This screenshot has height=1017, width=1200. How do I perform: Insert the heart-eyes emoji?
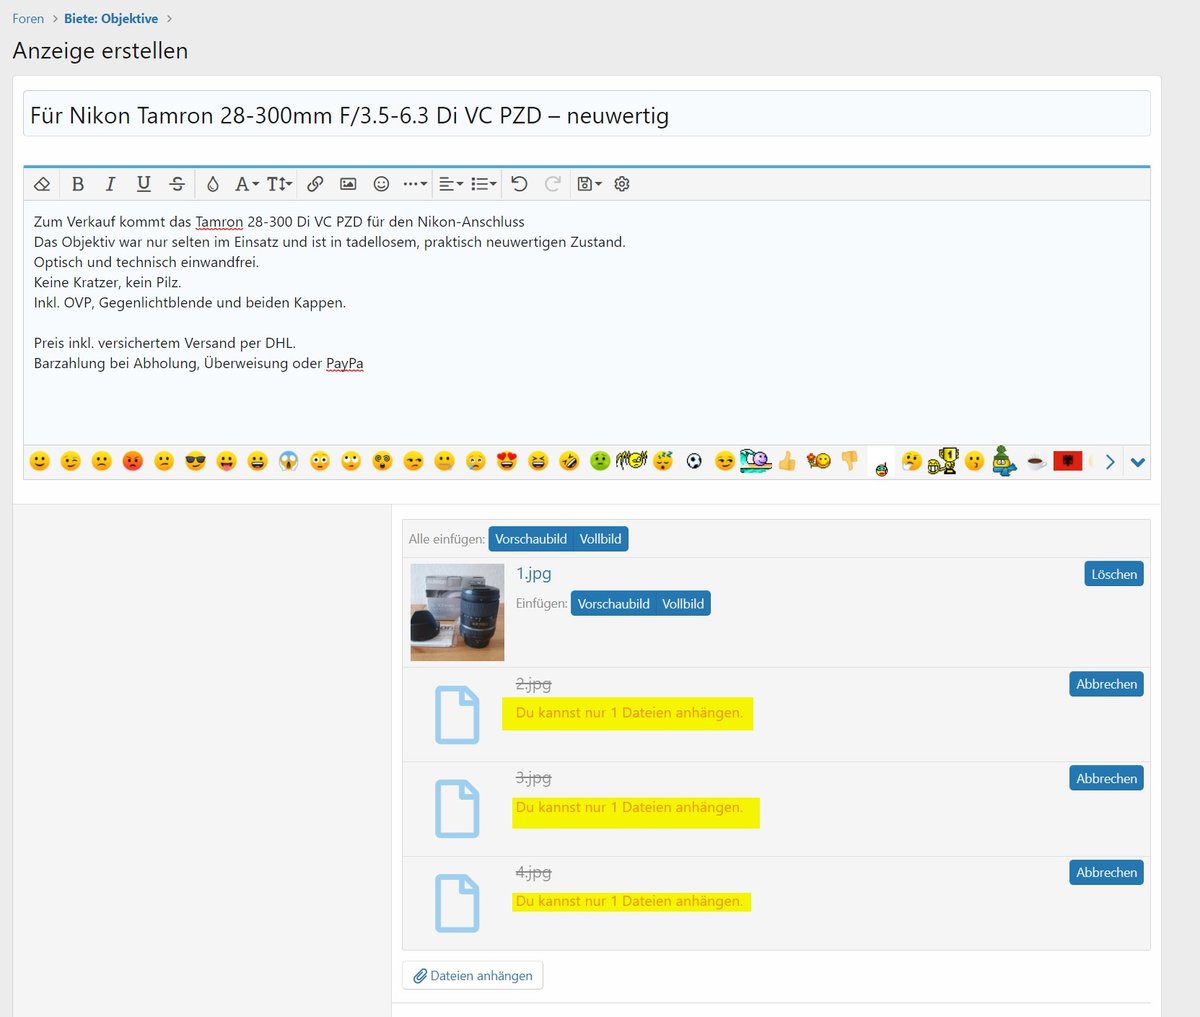tap(507, 461)
